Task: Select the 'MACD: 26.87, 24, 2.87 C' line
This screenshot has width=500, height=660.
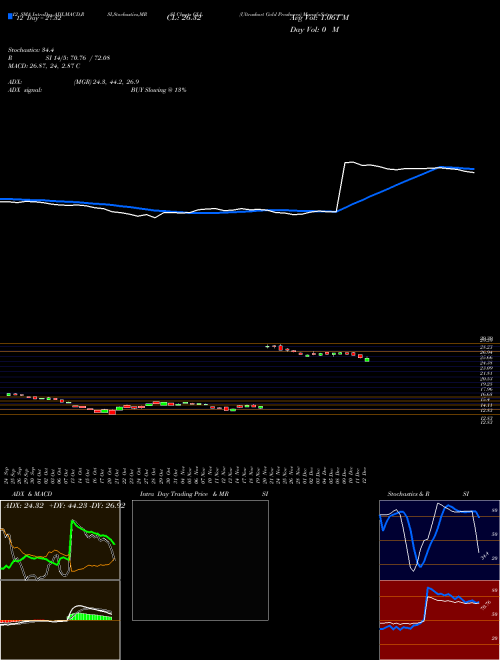Action: [x=44, y=66]
